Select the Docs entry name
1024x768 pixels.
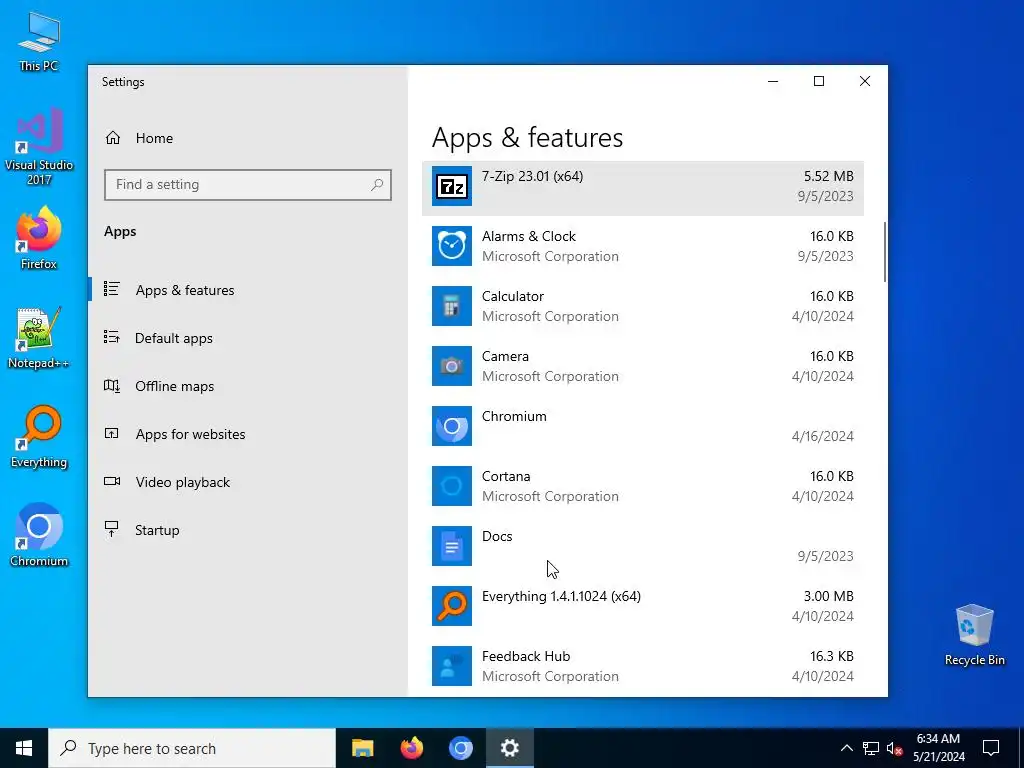click(x=497, y=537)
